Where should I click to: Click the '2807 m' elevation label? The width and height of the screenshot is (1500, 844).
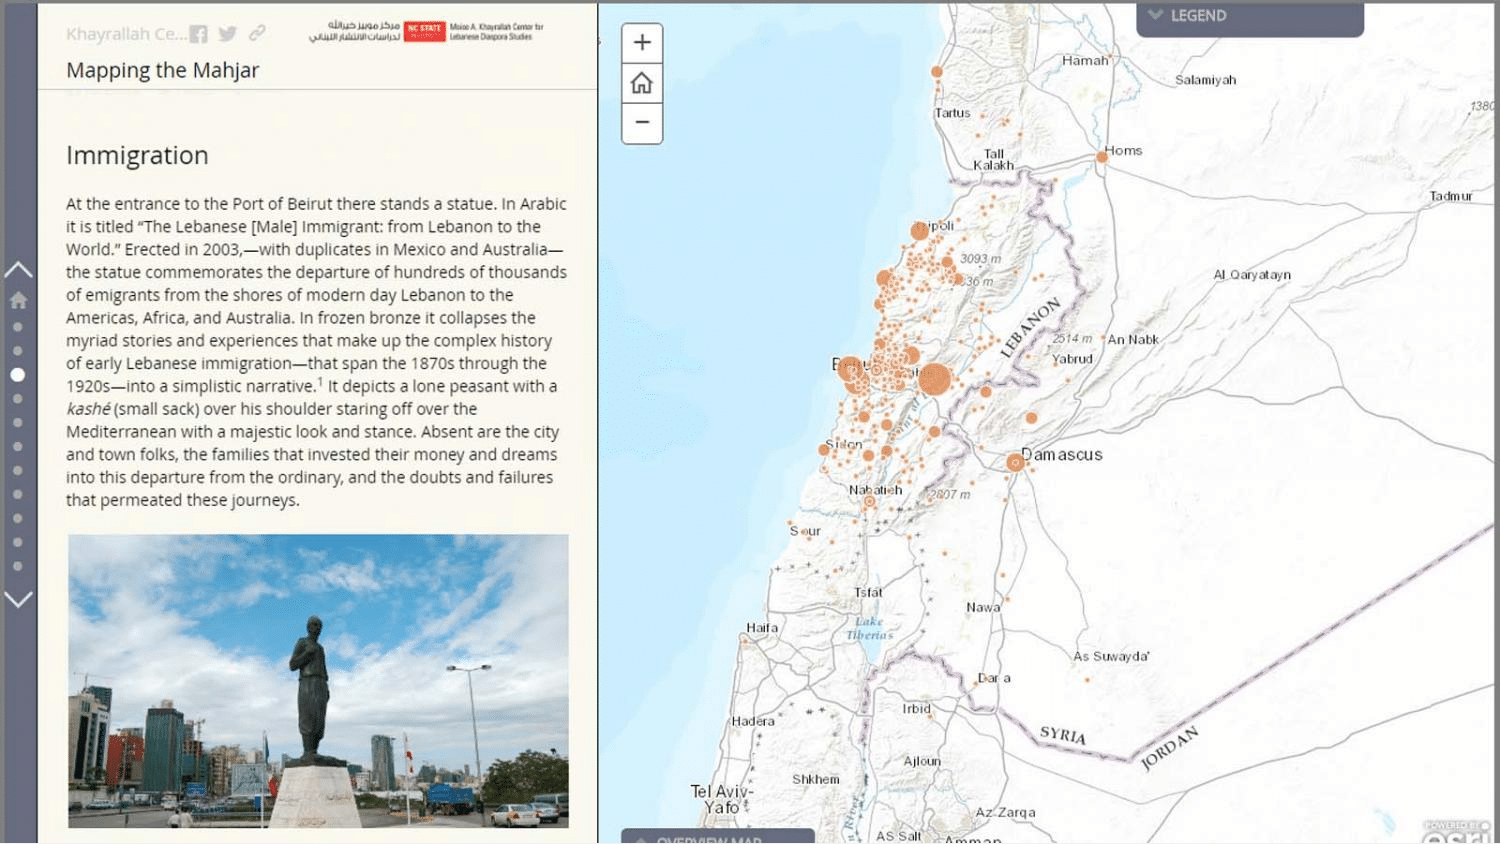(949, 495)
